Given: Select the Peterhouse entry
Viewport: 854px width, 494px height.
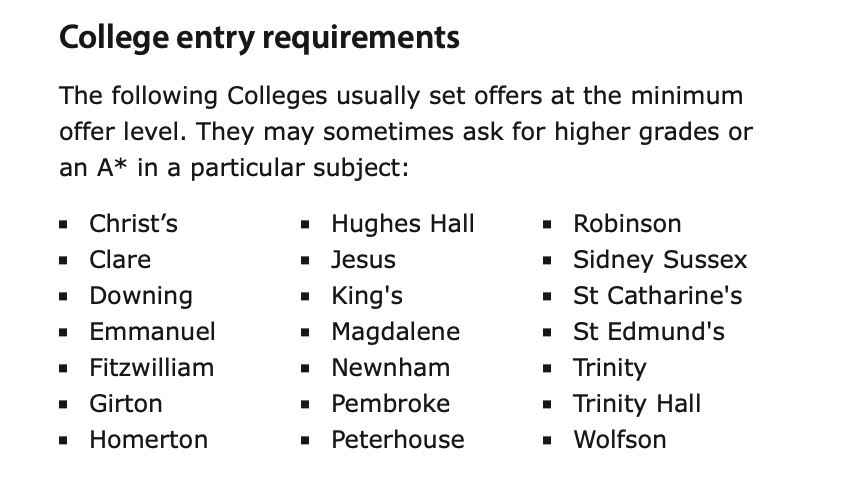Looking at the screenshot, I should coord(398,440).
